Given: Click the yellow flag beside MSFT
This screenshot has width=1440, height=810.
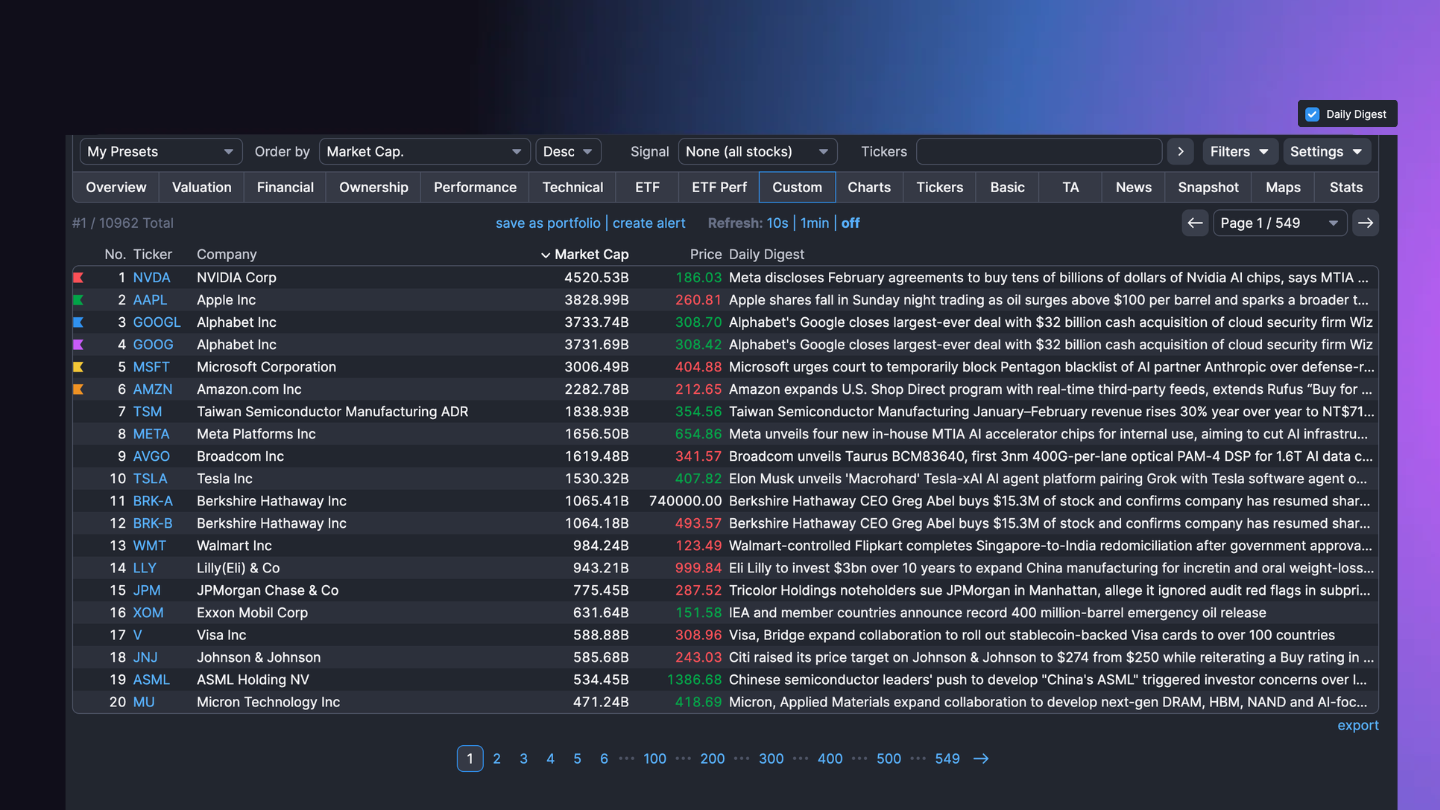Looking at the screenshot, I should click(x=78, y=367).
